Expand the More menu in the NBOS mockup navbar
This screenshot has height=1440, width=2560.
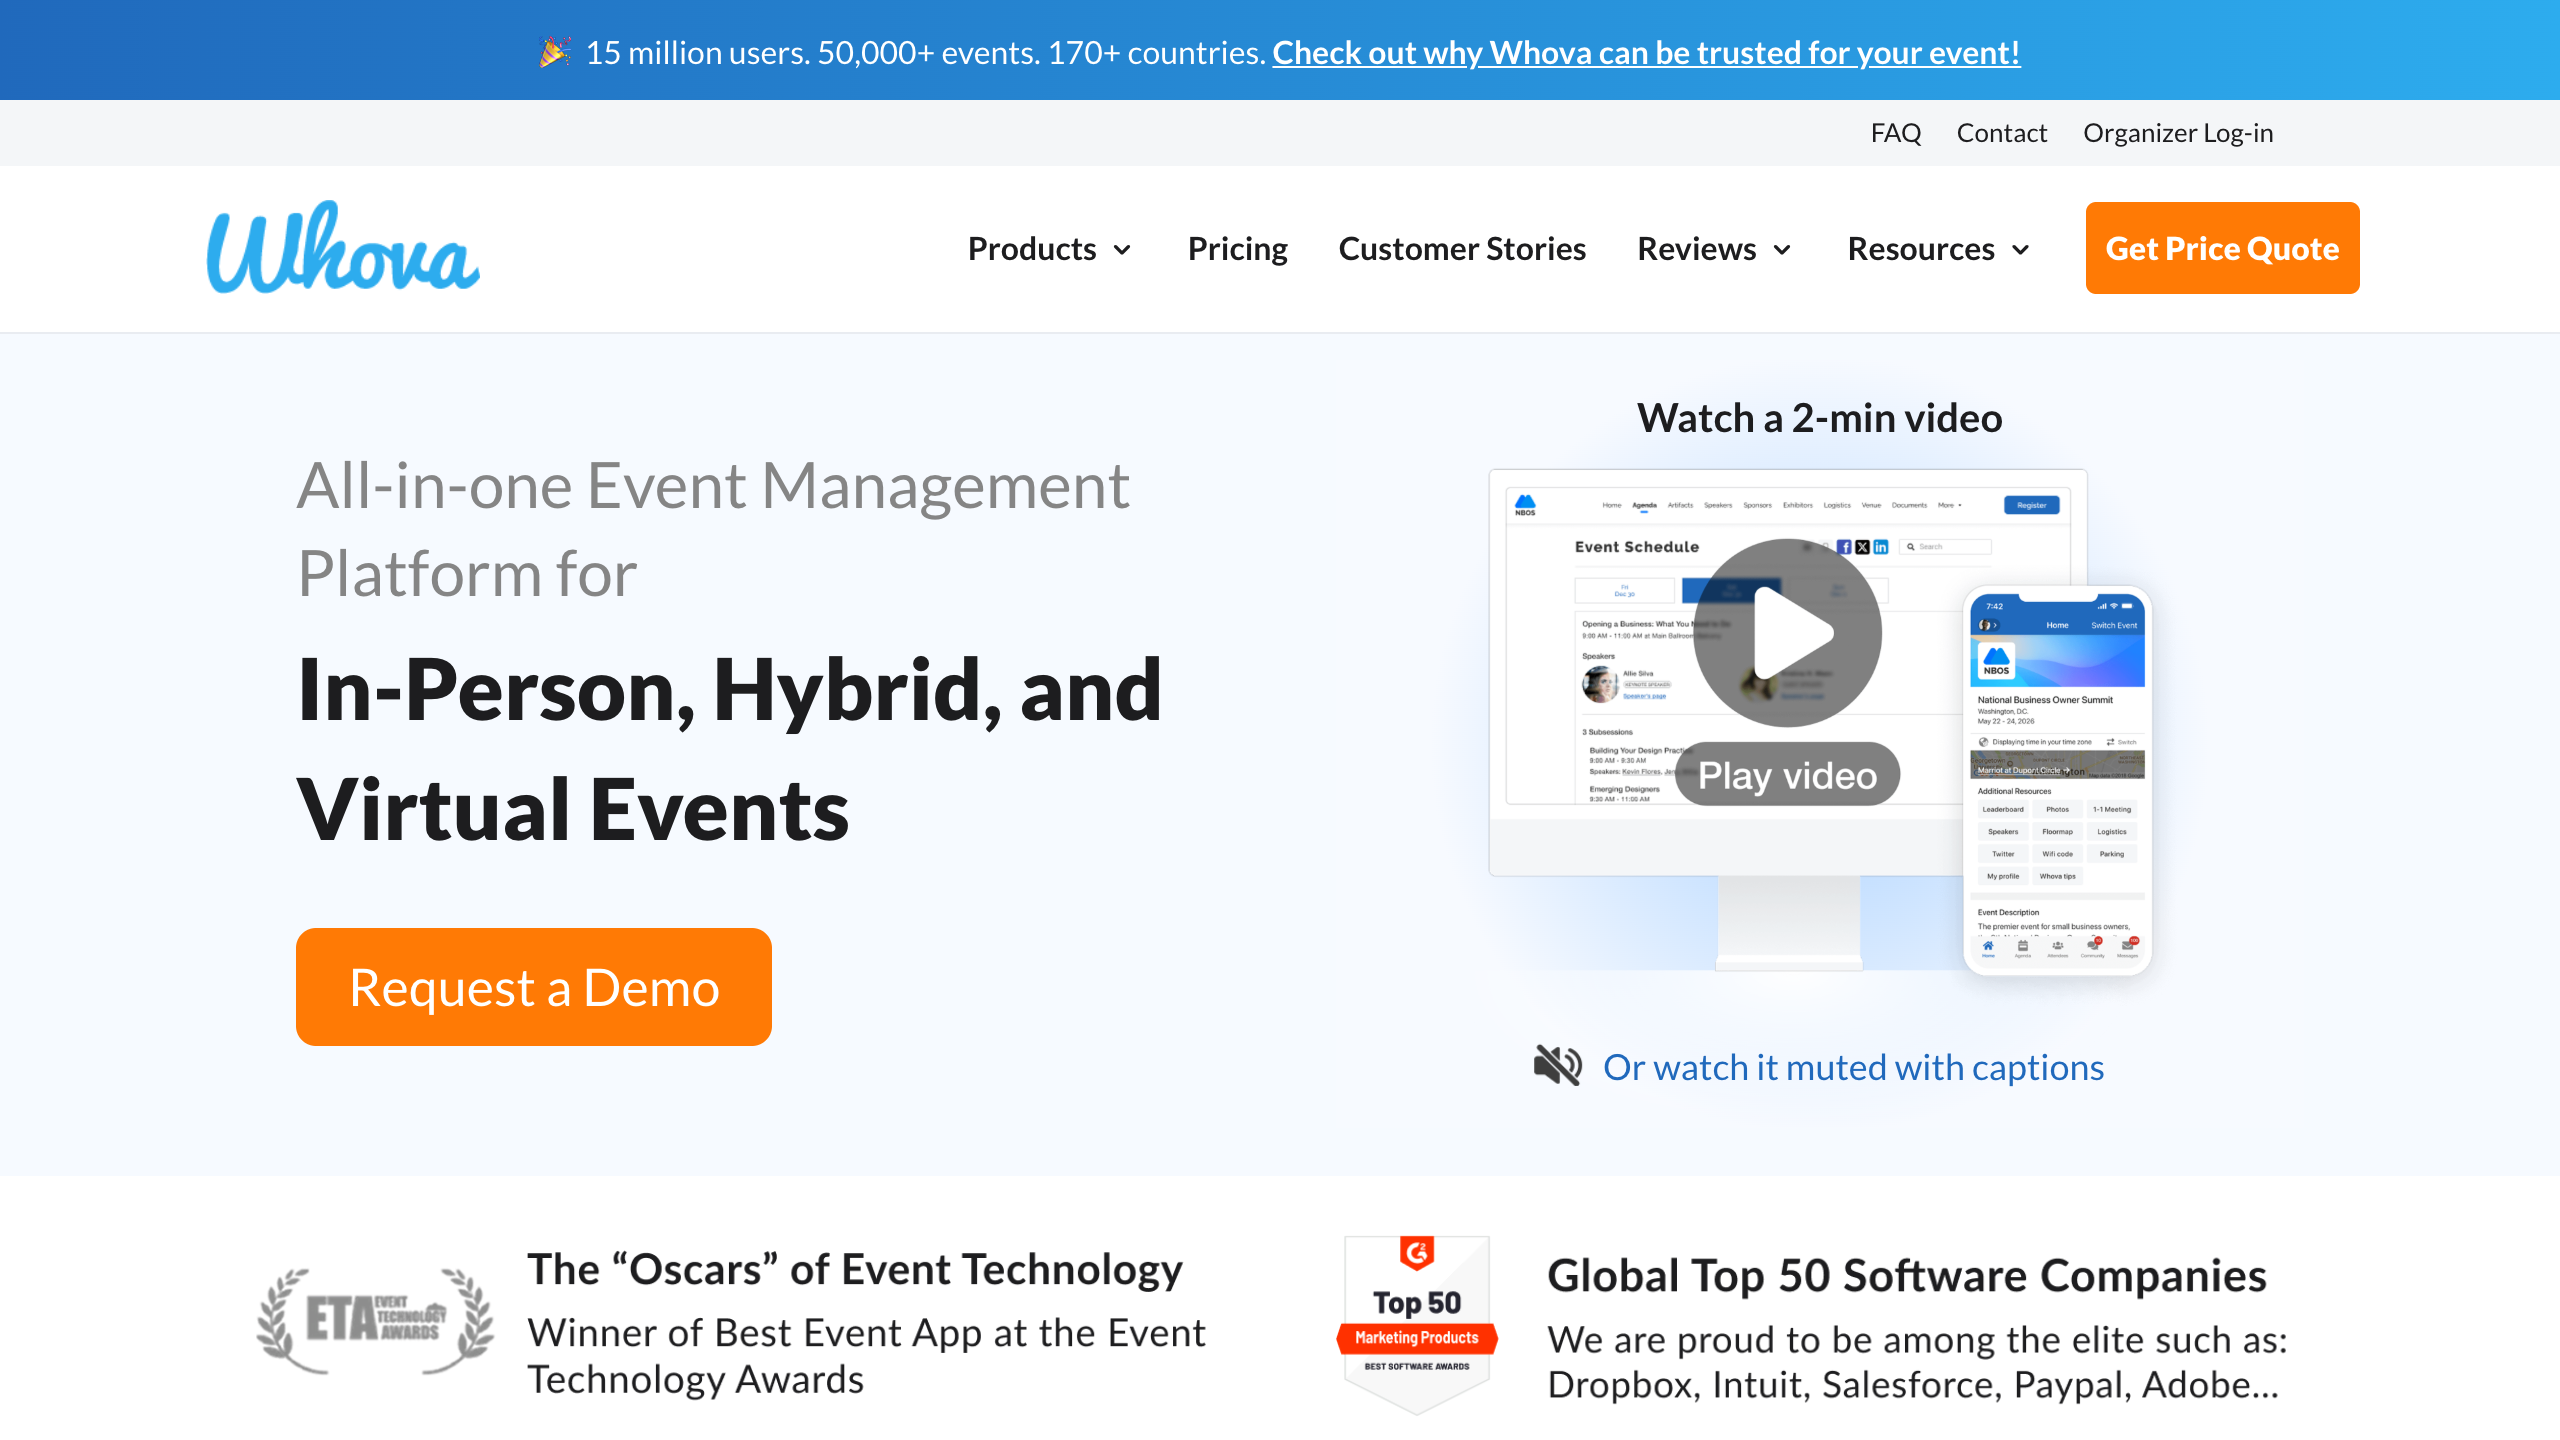(x=1946, y=505)
